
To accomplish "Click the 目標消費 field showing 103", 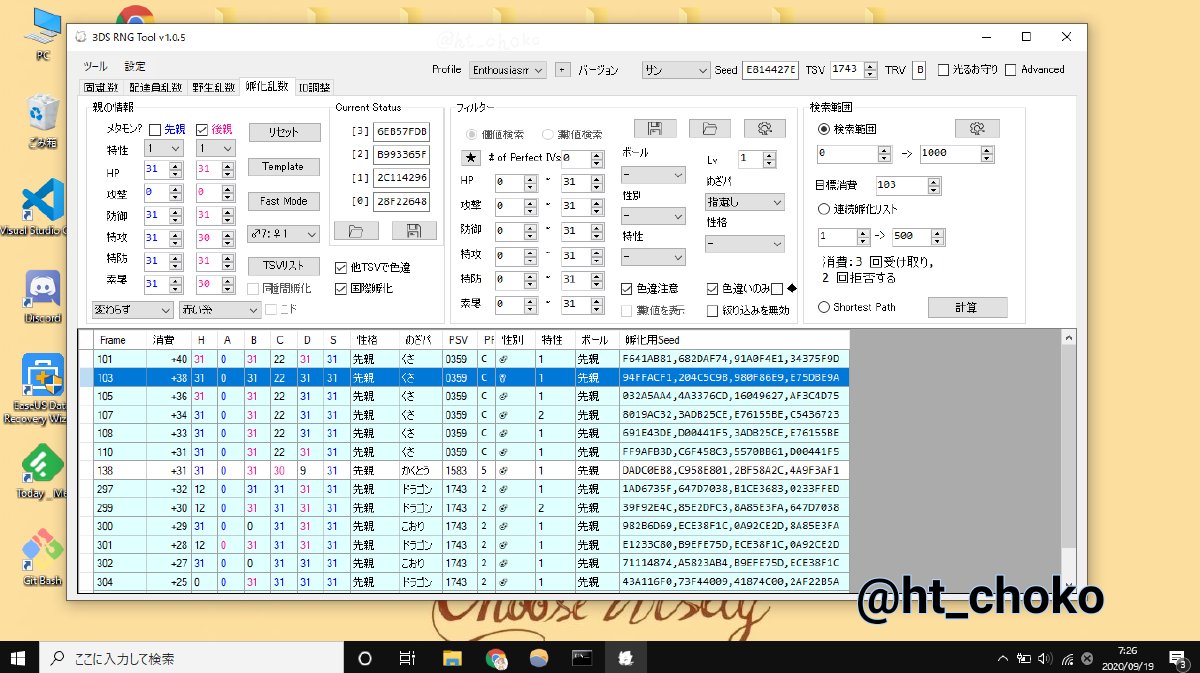I will pos(901,185).
